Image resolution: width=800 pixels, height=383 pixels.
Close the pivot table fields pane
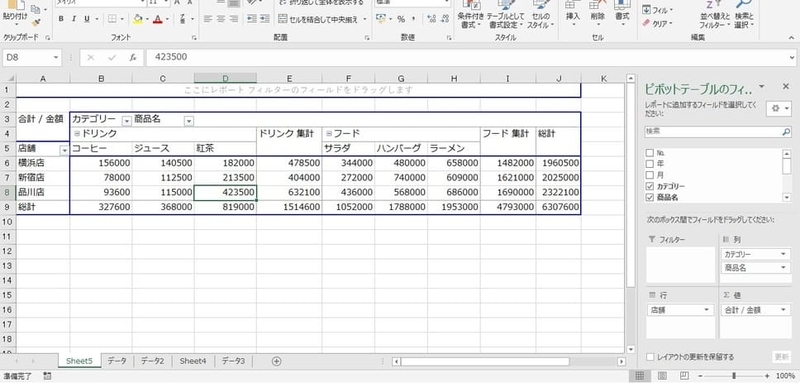(x=786, y=86)
